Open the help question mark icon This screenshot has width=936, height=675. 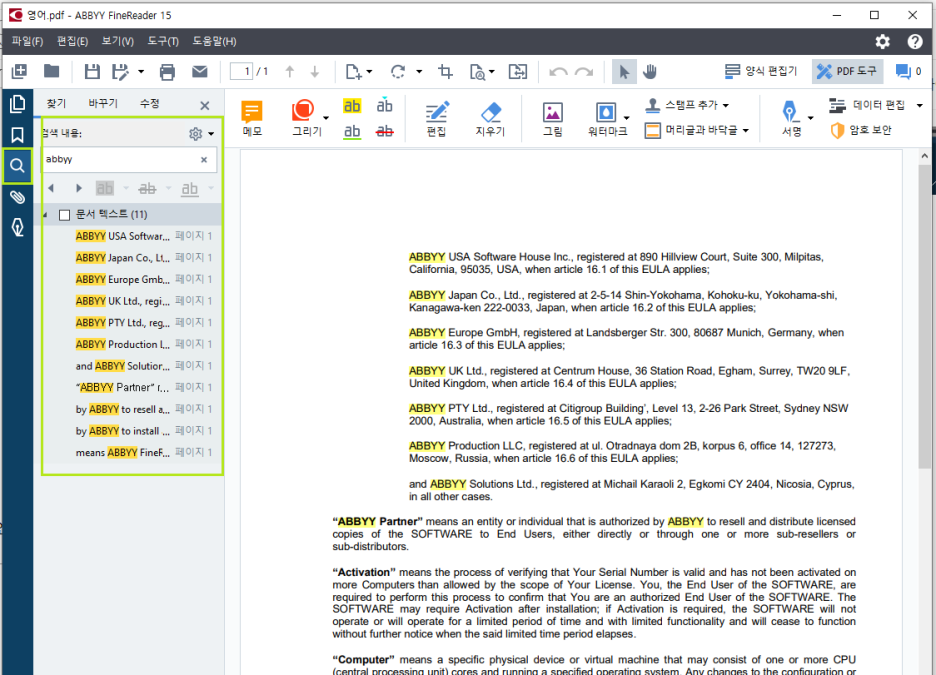pyautogui.click(x=915, y=41)
